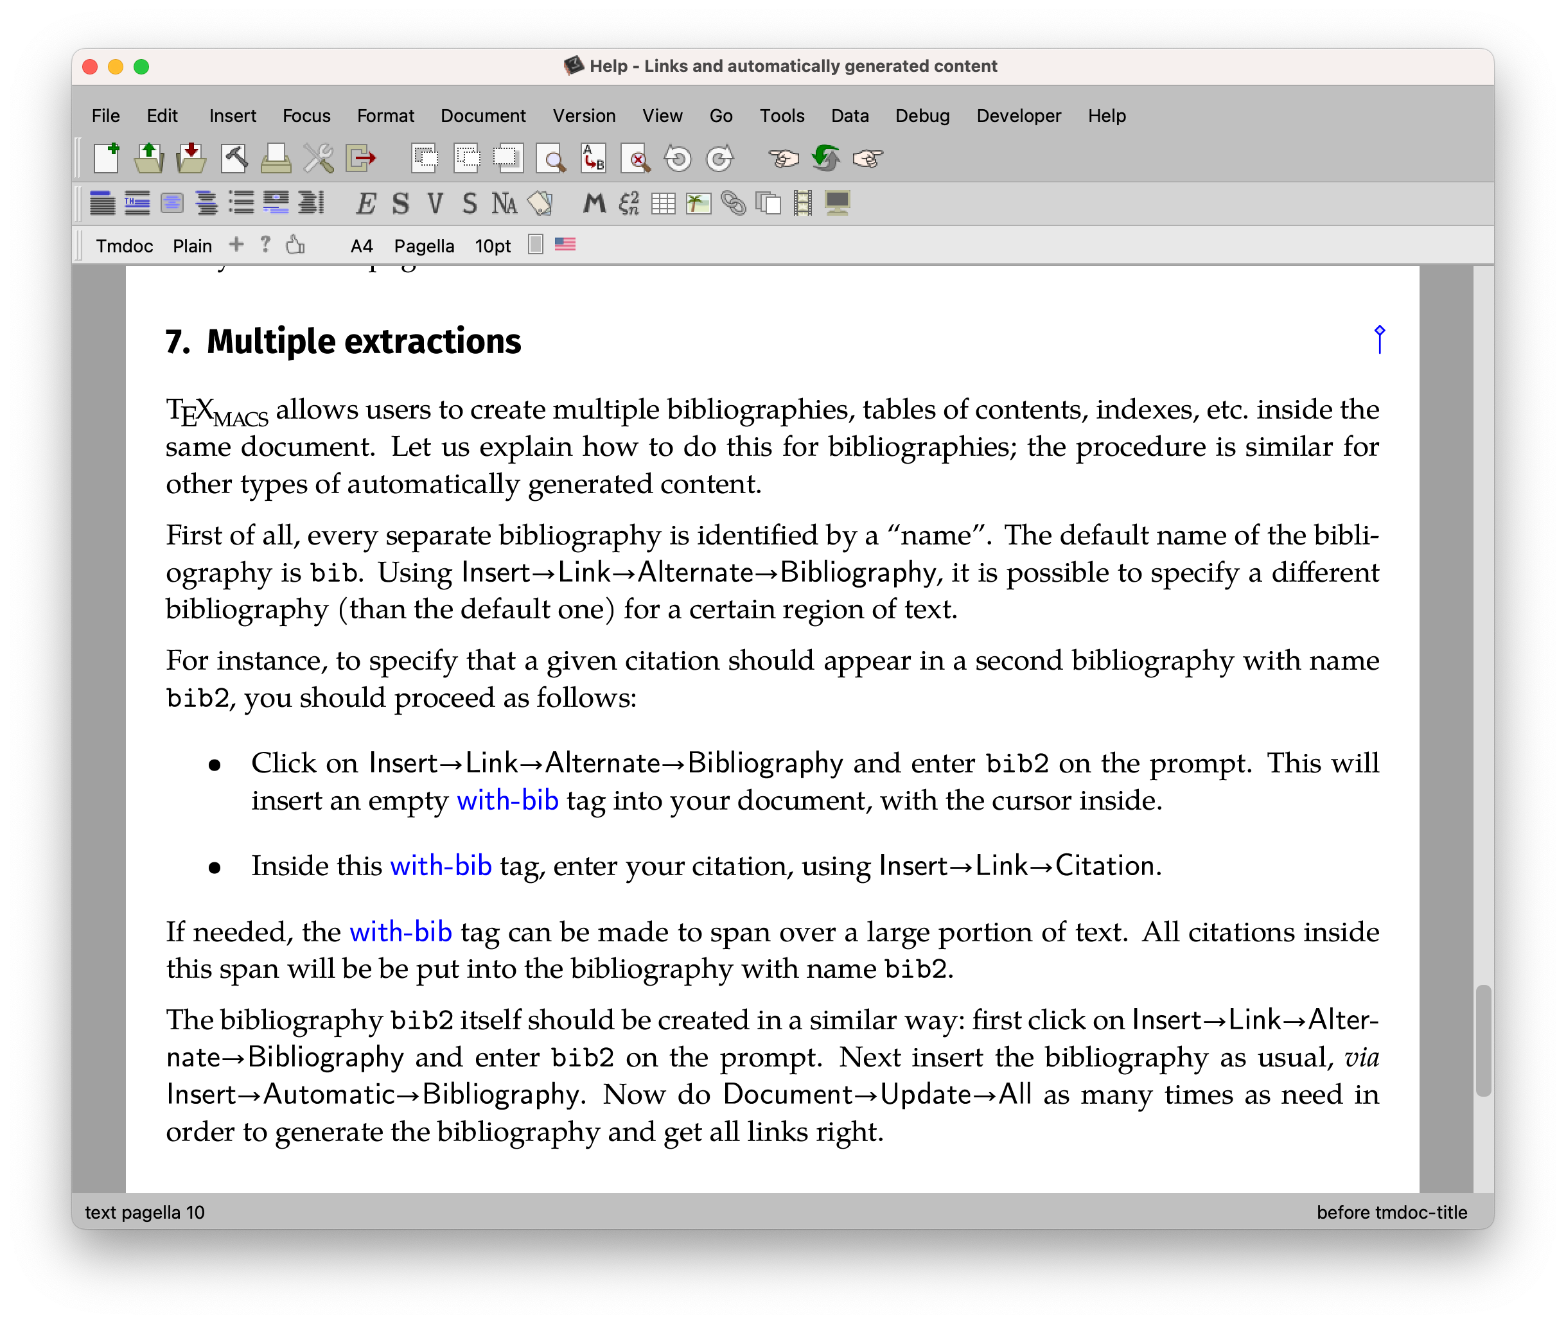Change the 10pt font size selector
Image resolution: width=1566 pixels, height=1324 pixels.
493,246
